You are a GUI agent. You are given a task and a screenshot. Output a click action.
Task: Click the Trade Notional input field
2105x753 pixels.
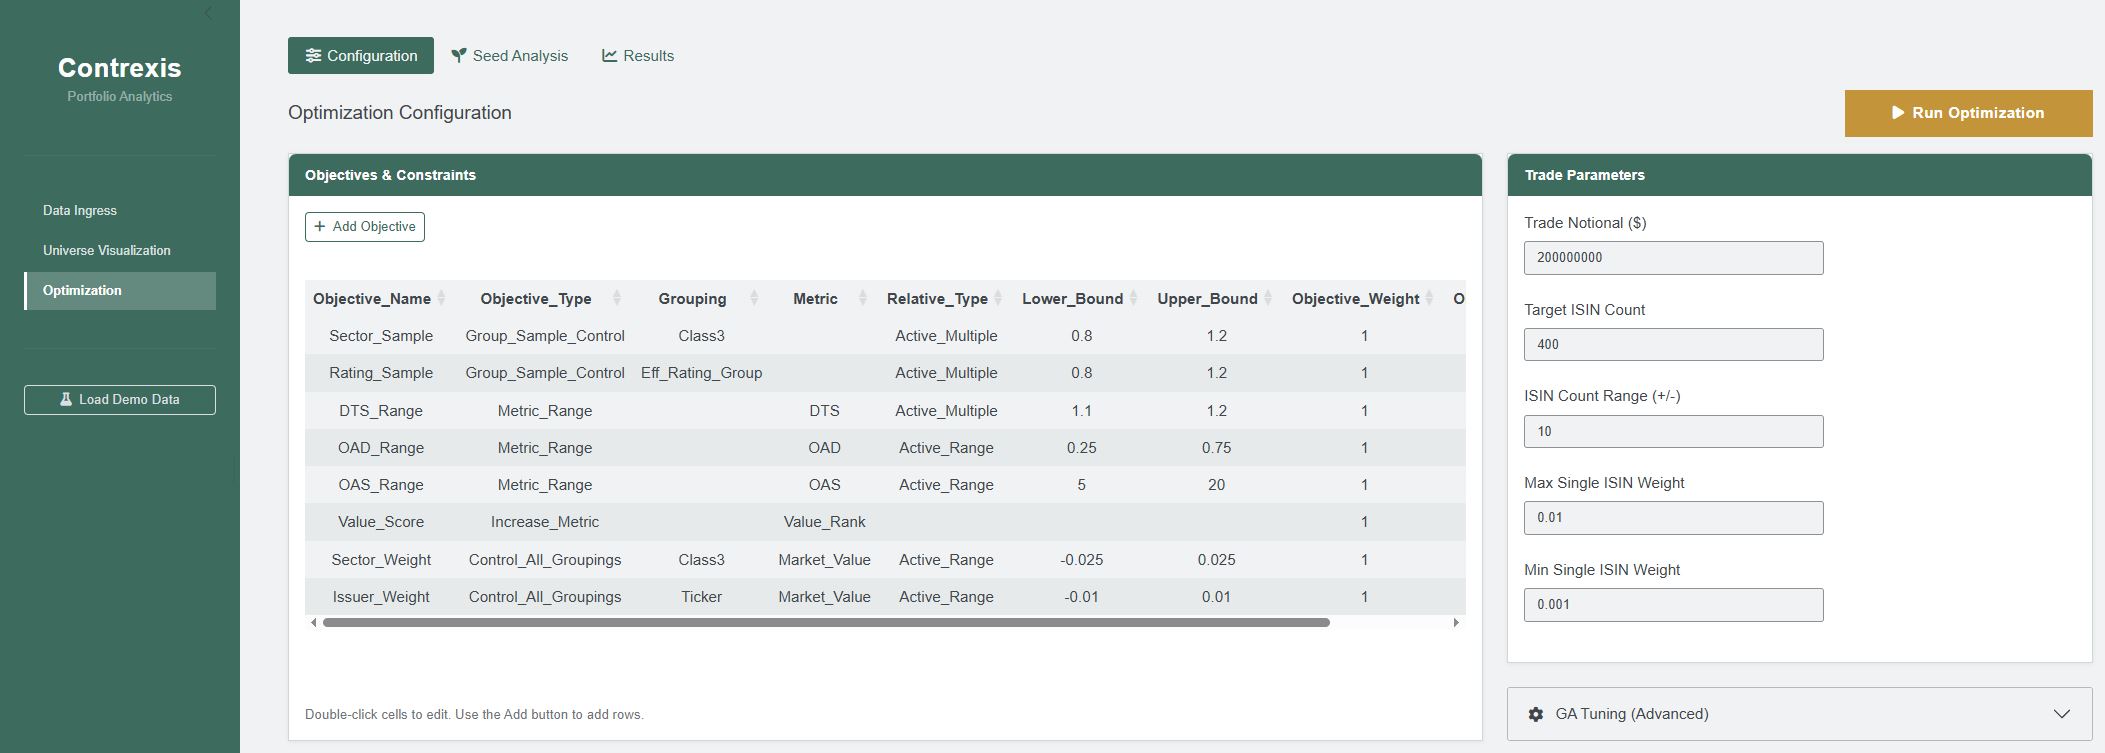[x=1673, y=258]
